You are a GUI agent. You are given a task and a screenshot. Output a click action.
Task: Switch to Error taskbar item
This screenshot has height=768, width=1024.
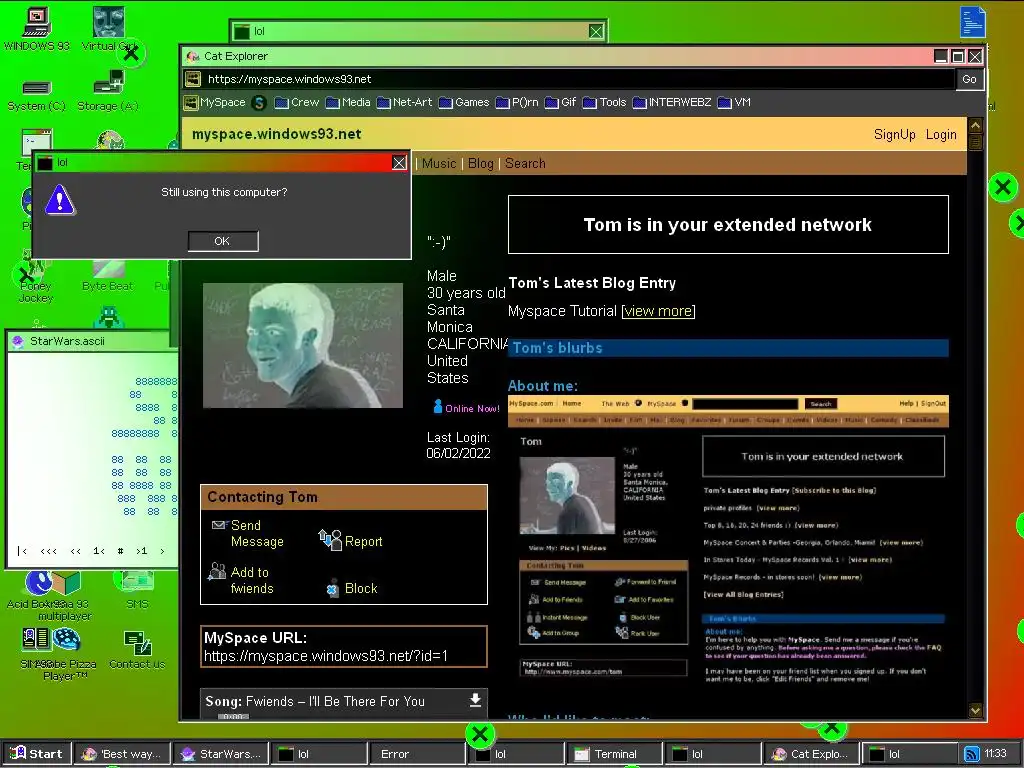coord(418,754)
